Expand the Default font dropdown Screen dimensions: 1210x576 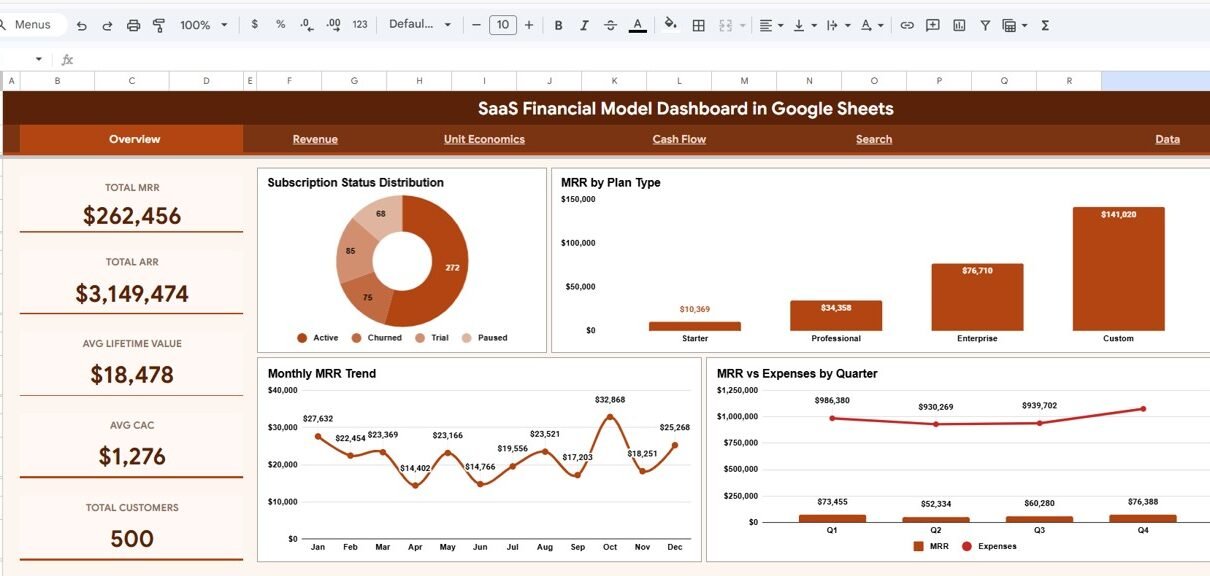419,25
